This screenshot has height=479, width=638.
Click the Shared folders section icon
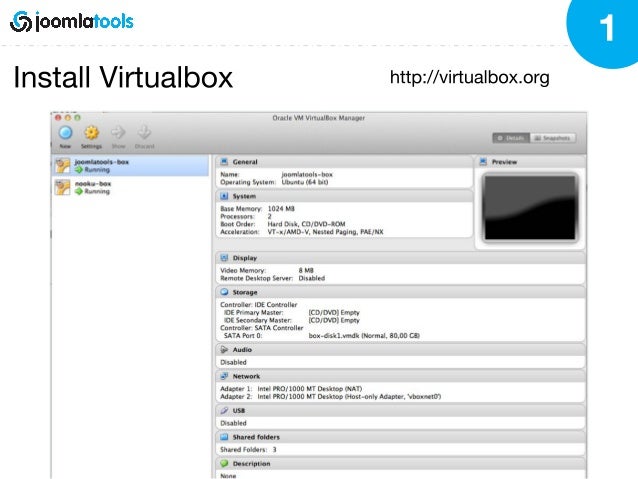click(224, 437)
